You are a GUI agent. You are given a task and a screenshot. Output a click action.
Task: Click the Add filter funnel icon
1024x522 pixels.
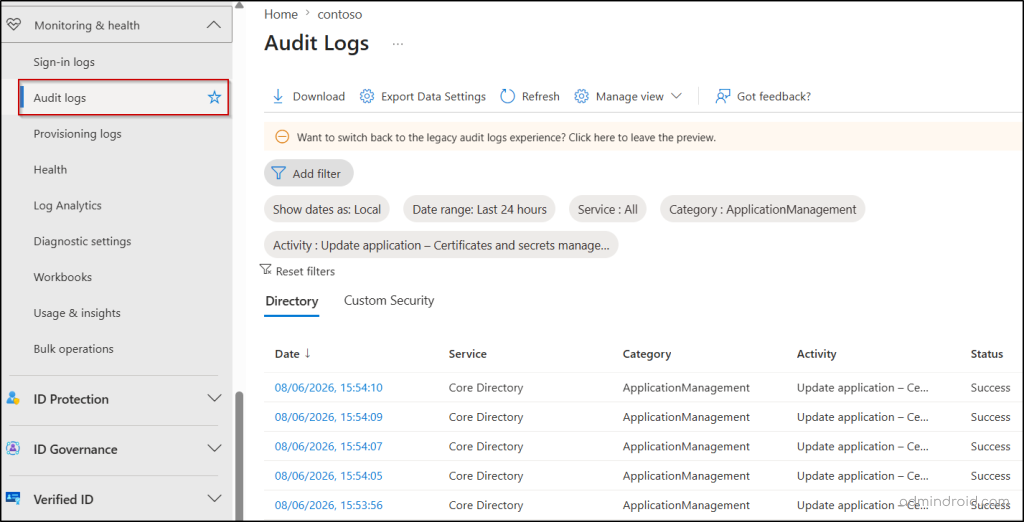tap(278, 173)
